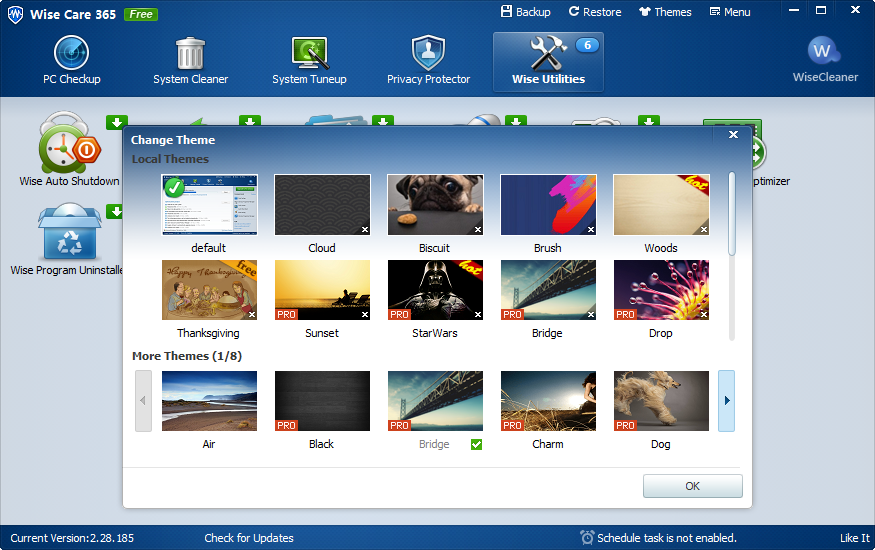Click the Backup button in title bar
The image size is (875, 550).
[x=526, y=12]
